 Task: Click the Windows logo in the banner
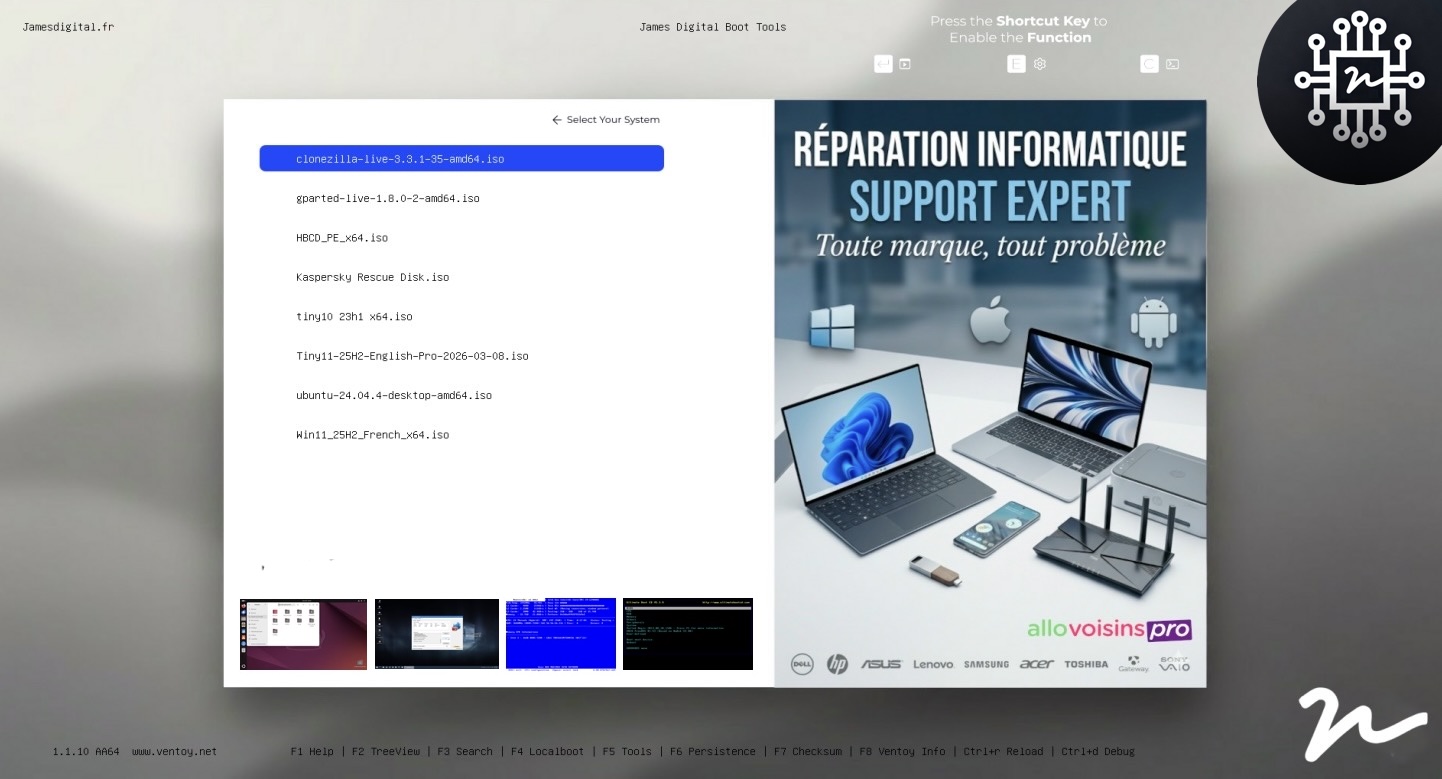point(833,326)
